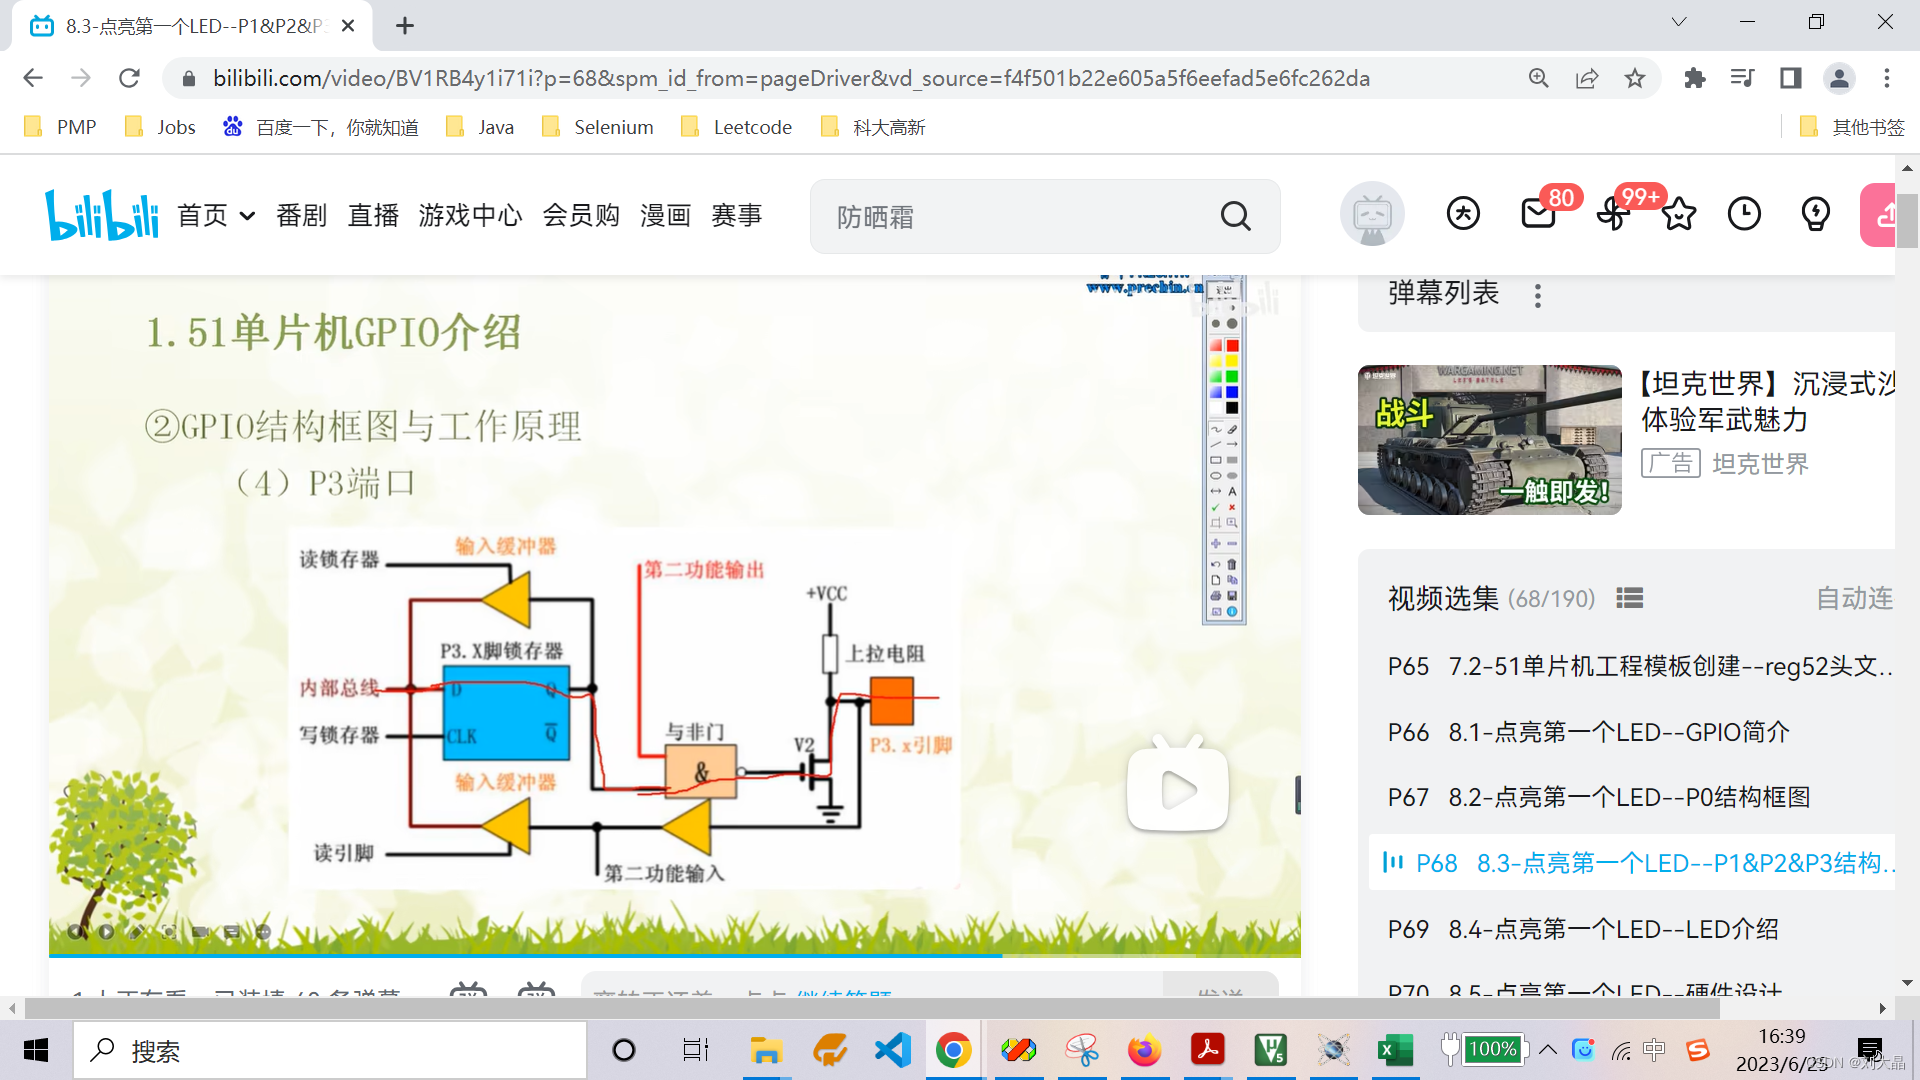Toggle the video list view mode icon
The height and width of the screenshot is (1080, 1920).
coord(1629,598)
